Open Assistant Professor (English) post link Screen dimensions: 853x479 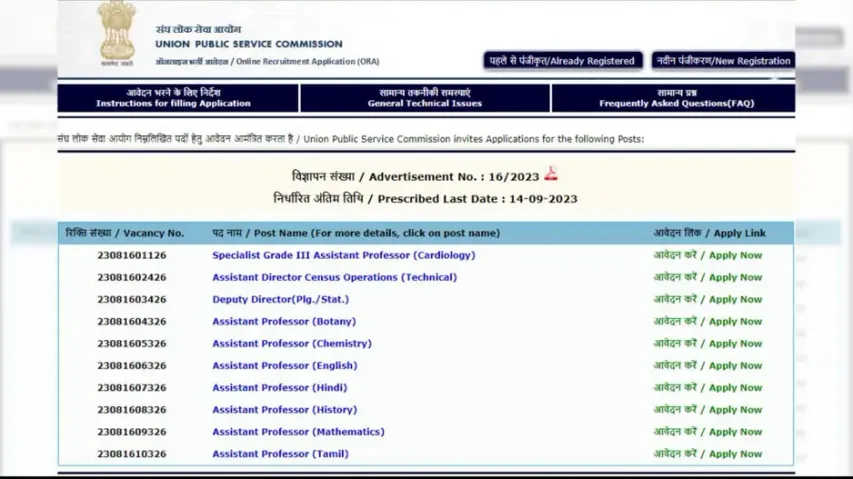284,366
